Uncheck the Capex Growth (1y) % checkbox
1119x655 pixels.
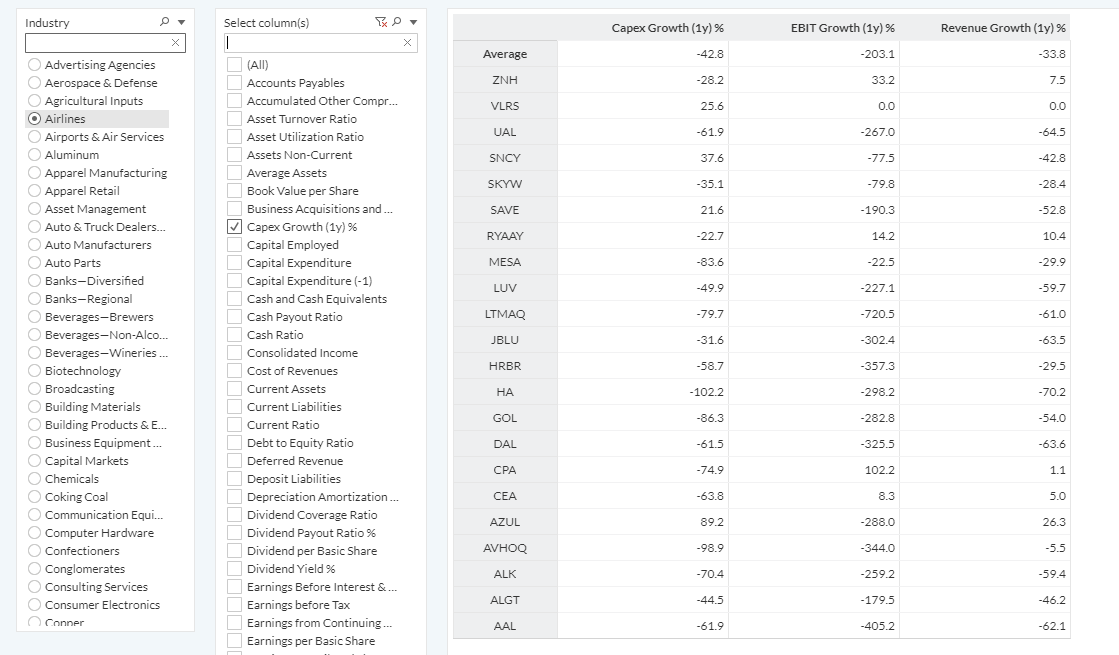234,226
